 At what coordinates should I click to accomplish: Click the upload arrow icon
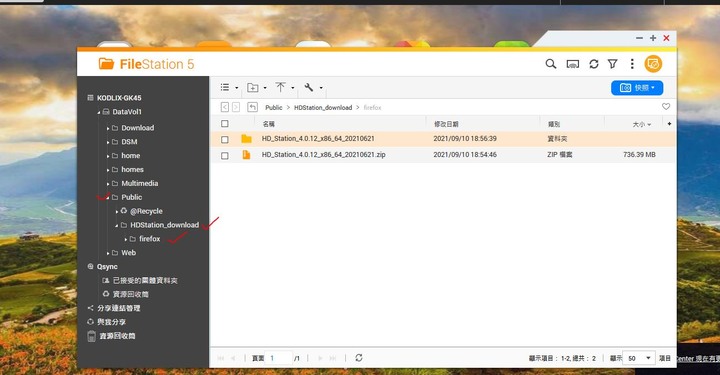[x=280, y=87]
